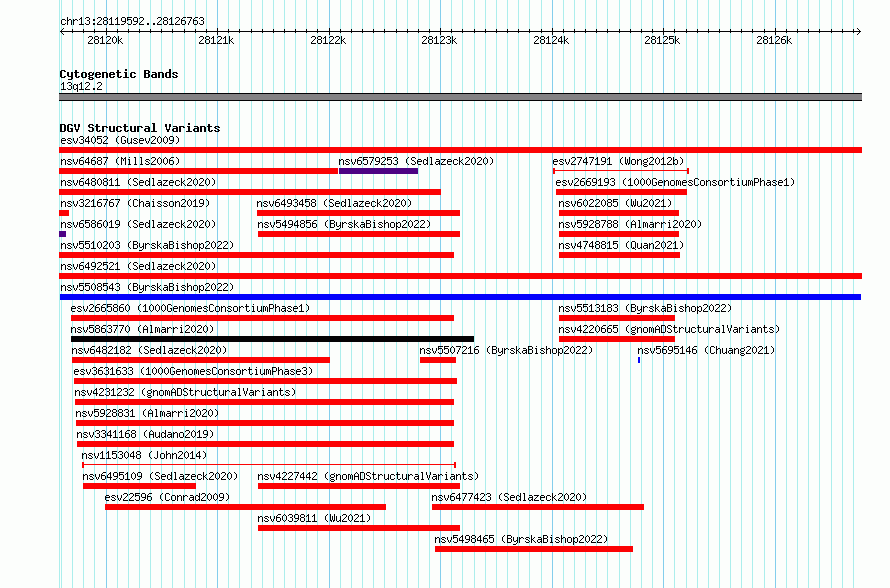Open nsv4231232 (gnomADStructuralVariants) label
Screen dimensions: 890x588
click(x=185, y=392)
